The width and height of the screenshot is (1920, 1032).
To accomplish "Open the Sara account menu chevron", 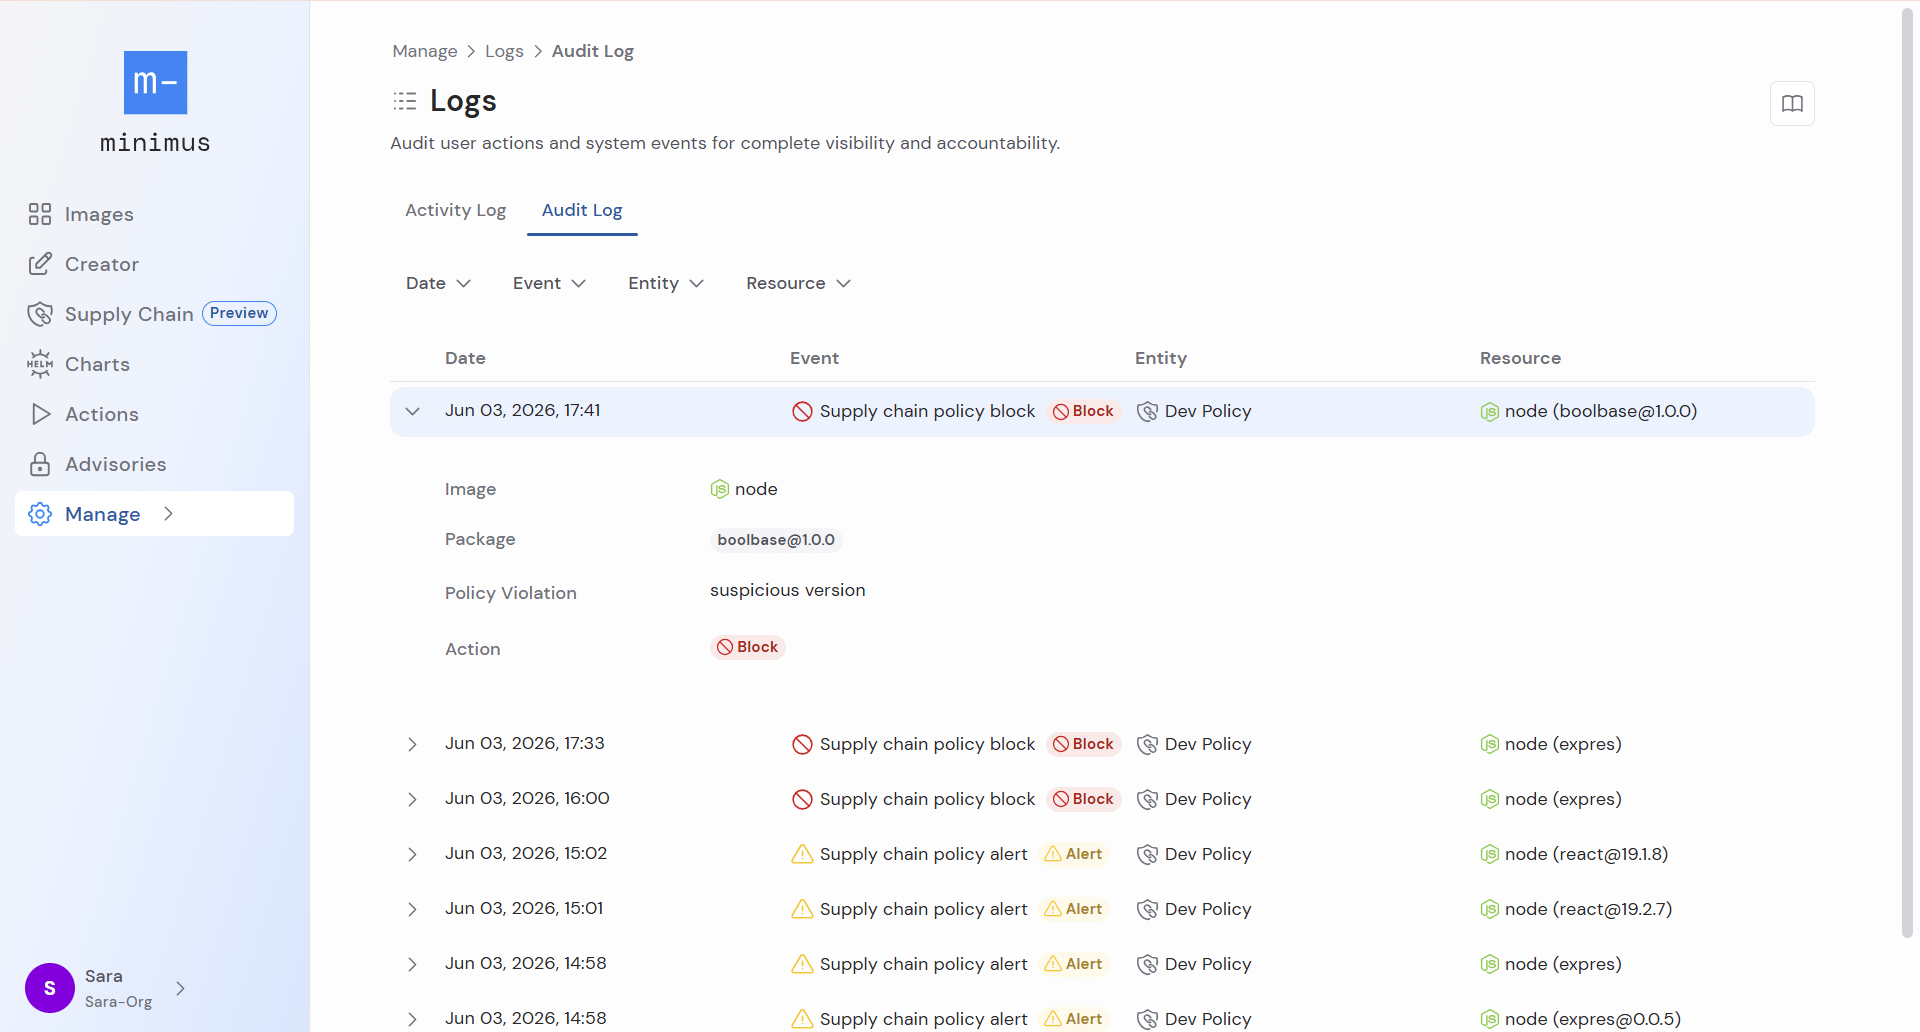I will coord(180,988).
